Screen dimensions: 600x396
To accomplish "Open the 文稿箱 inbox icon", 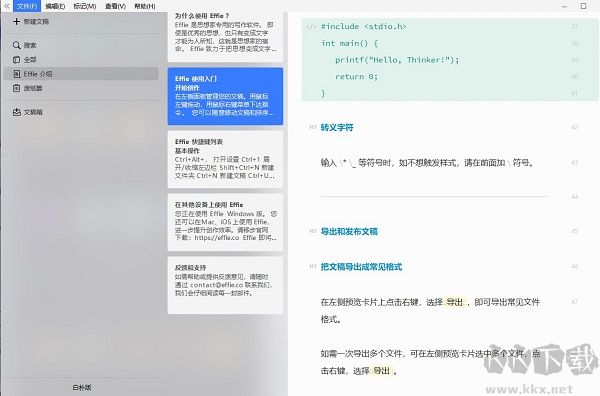I will pos(16,112).
